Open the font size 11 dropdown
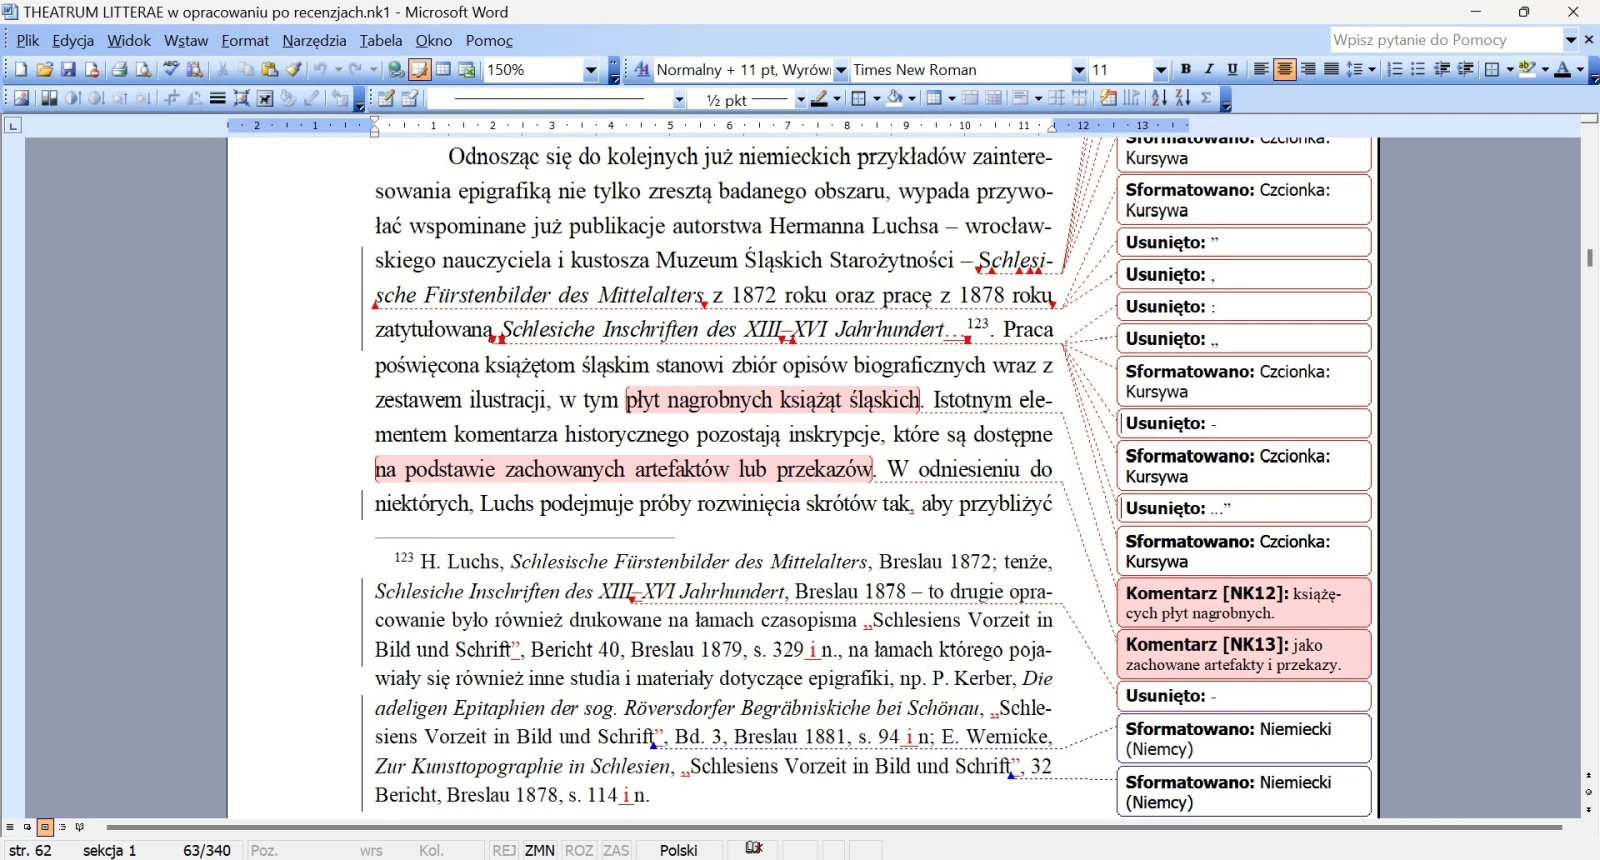Screen dimensions: 1600x860 pyautogui.click(x=1161, y=71)
